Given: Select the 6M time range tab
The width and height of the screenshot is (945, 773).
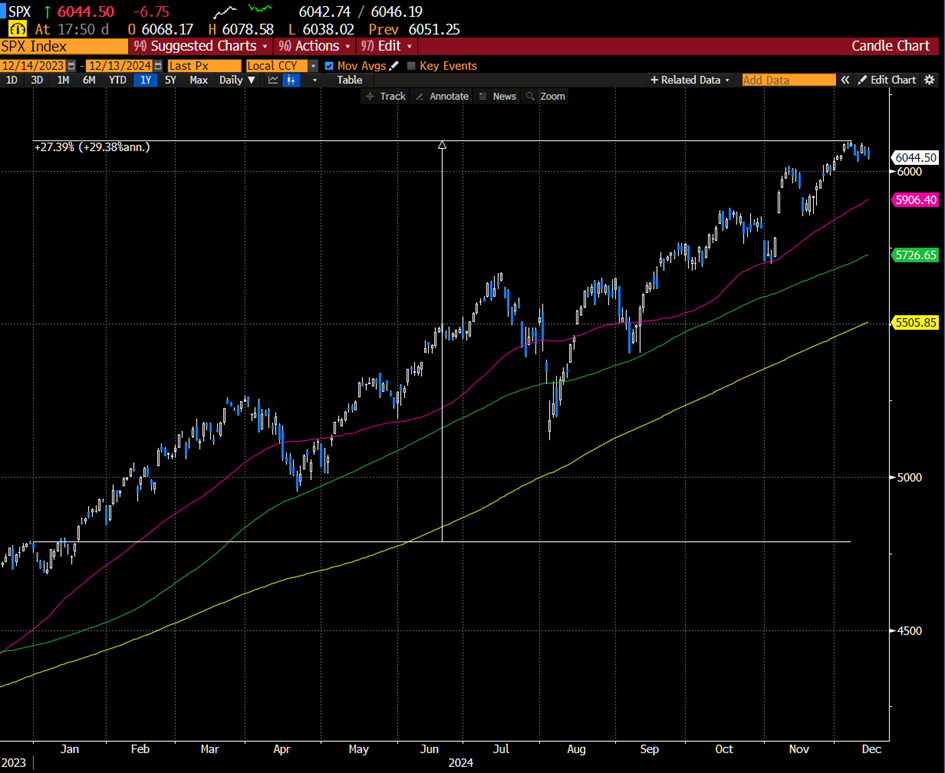Looking at the screenshot, I should [x=89, y=80].
